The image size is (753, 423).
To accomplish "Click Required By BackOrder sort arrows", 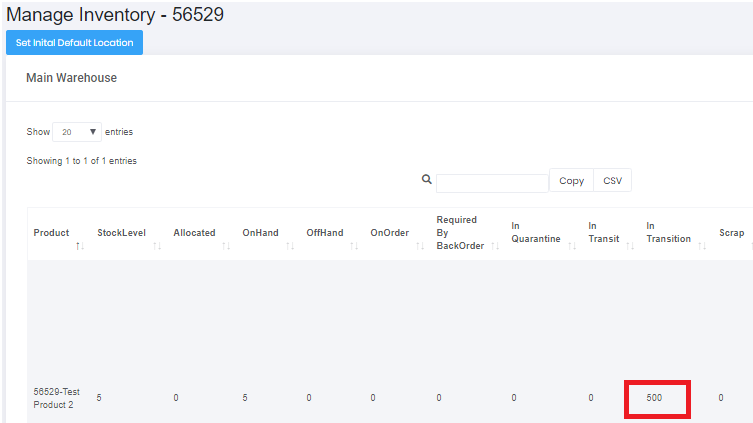I will pos(495,246).
